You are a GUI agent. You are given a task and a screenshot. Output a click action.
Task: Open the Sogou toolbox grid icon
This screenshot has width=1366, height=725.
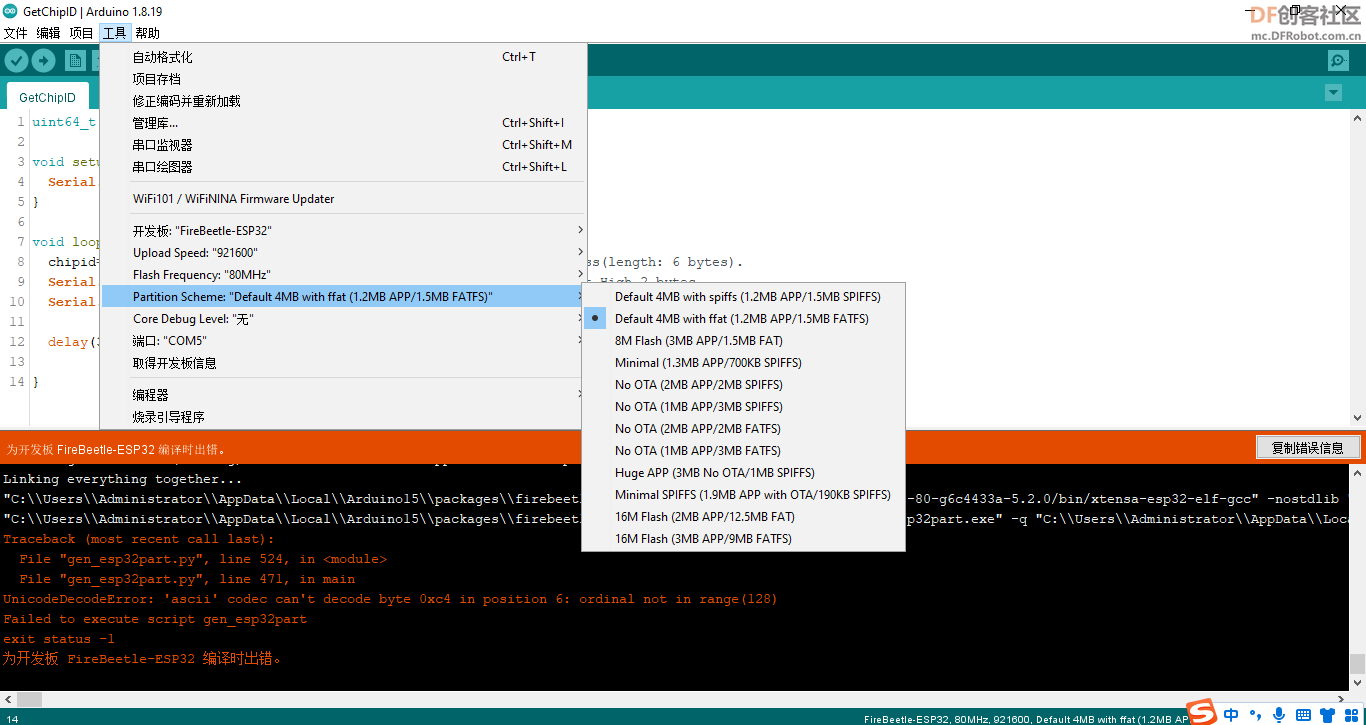pyautogui.click(x=1352, y=715)
